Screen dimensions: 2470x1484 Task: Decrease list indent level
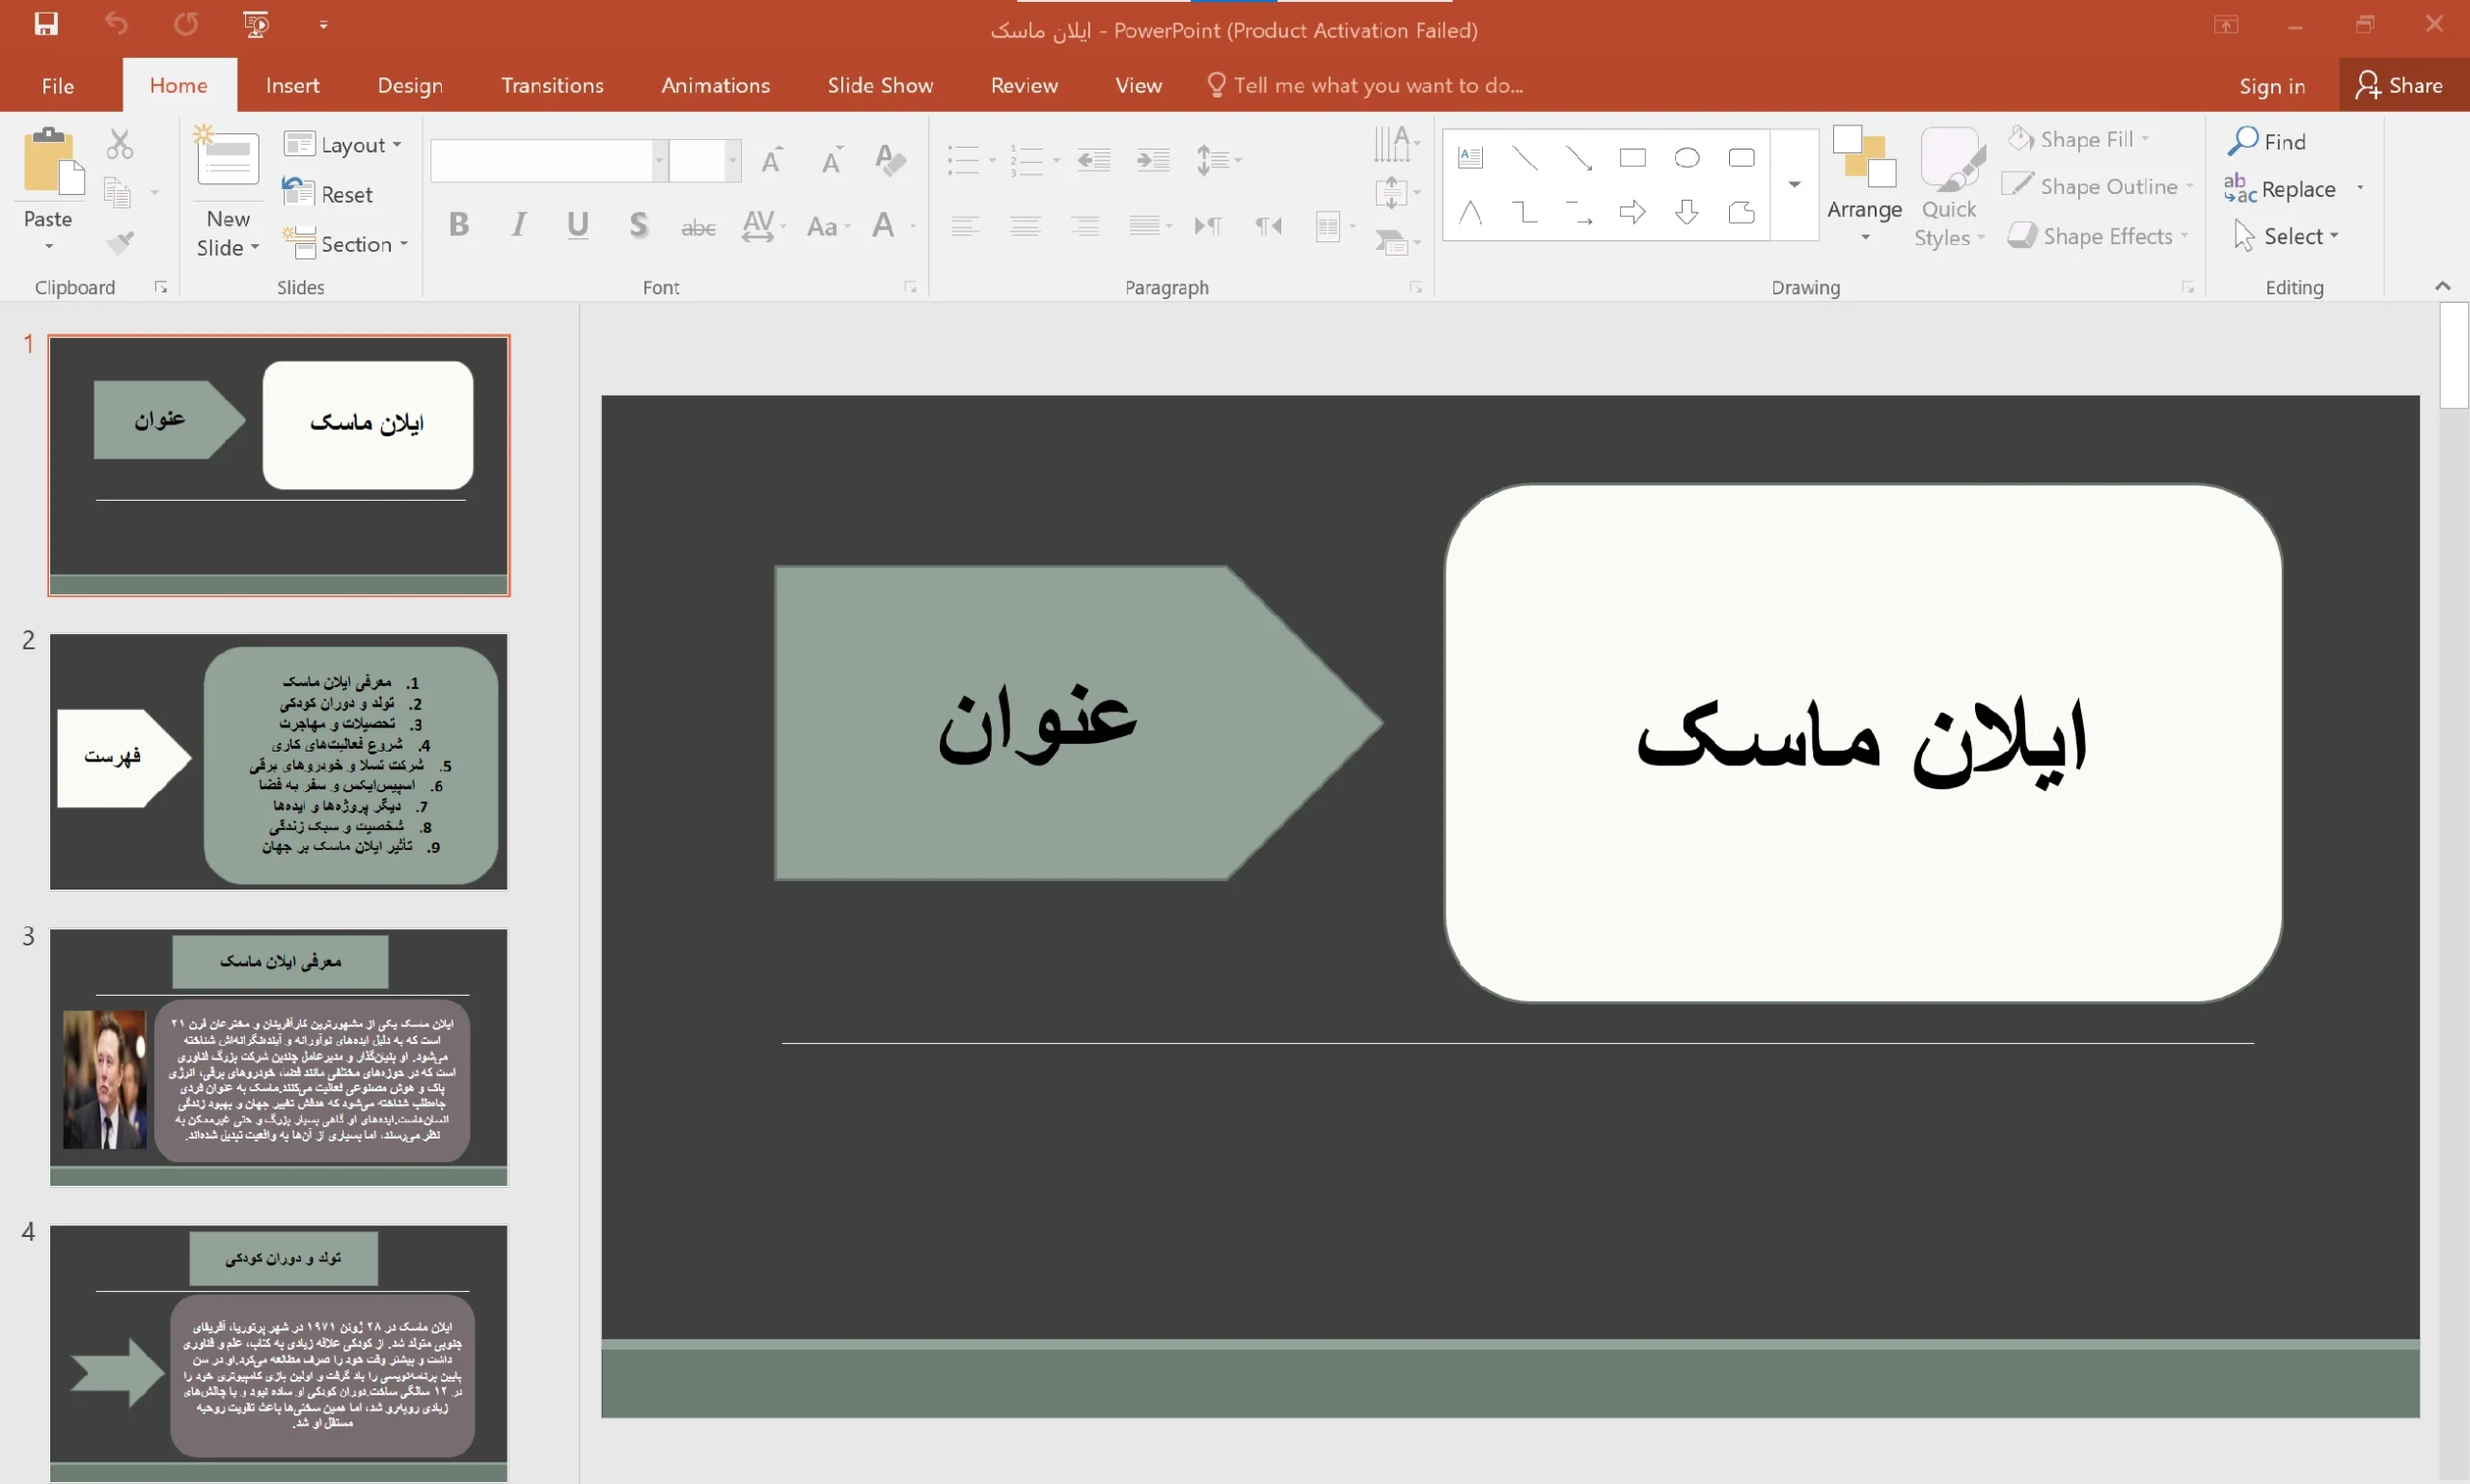click(1093, 160)
